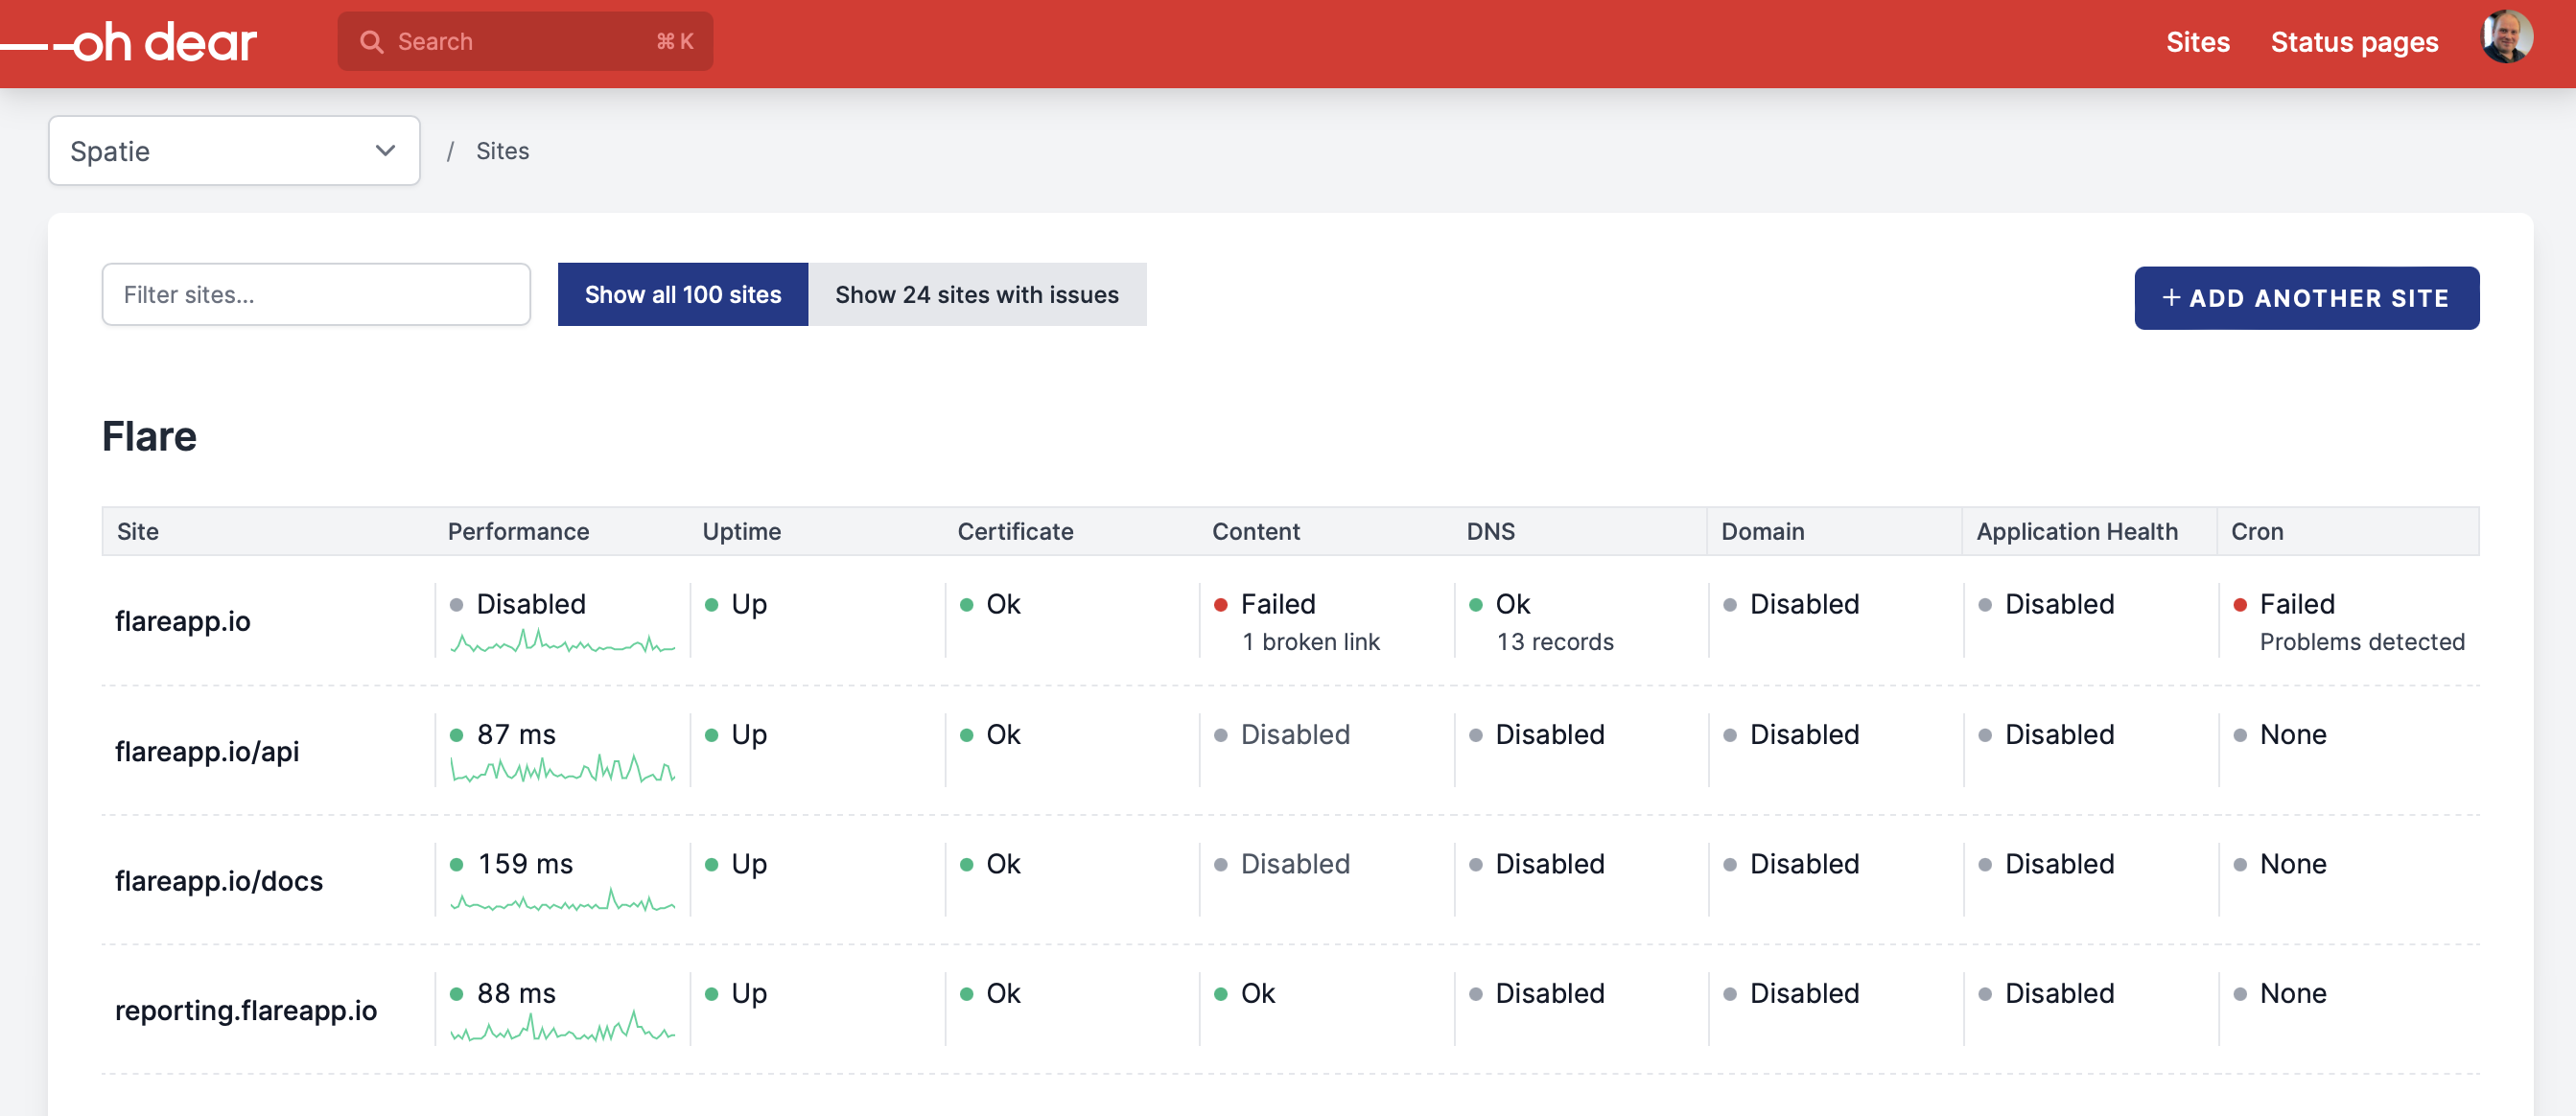Open the Status pages navigation link
The width and height of the screenshot is (2576, 1116).
pyautogui.click(x=2354, y=41)
